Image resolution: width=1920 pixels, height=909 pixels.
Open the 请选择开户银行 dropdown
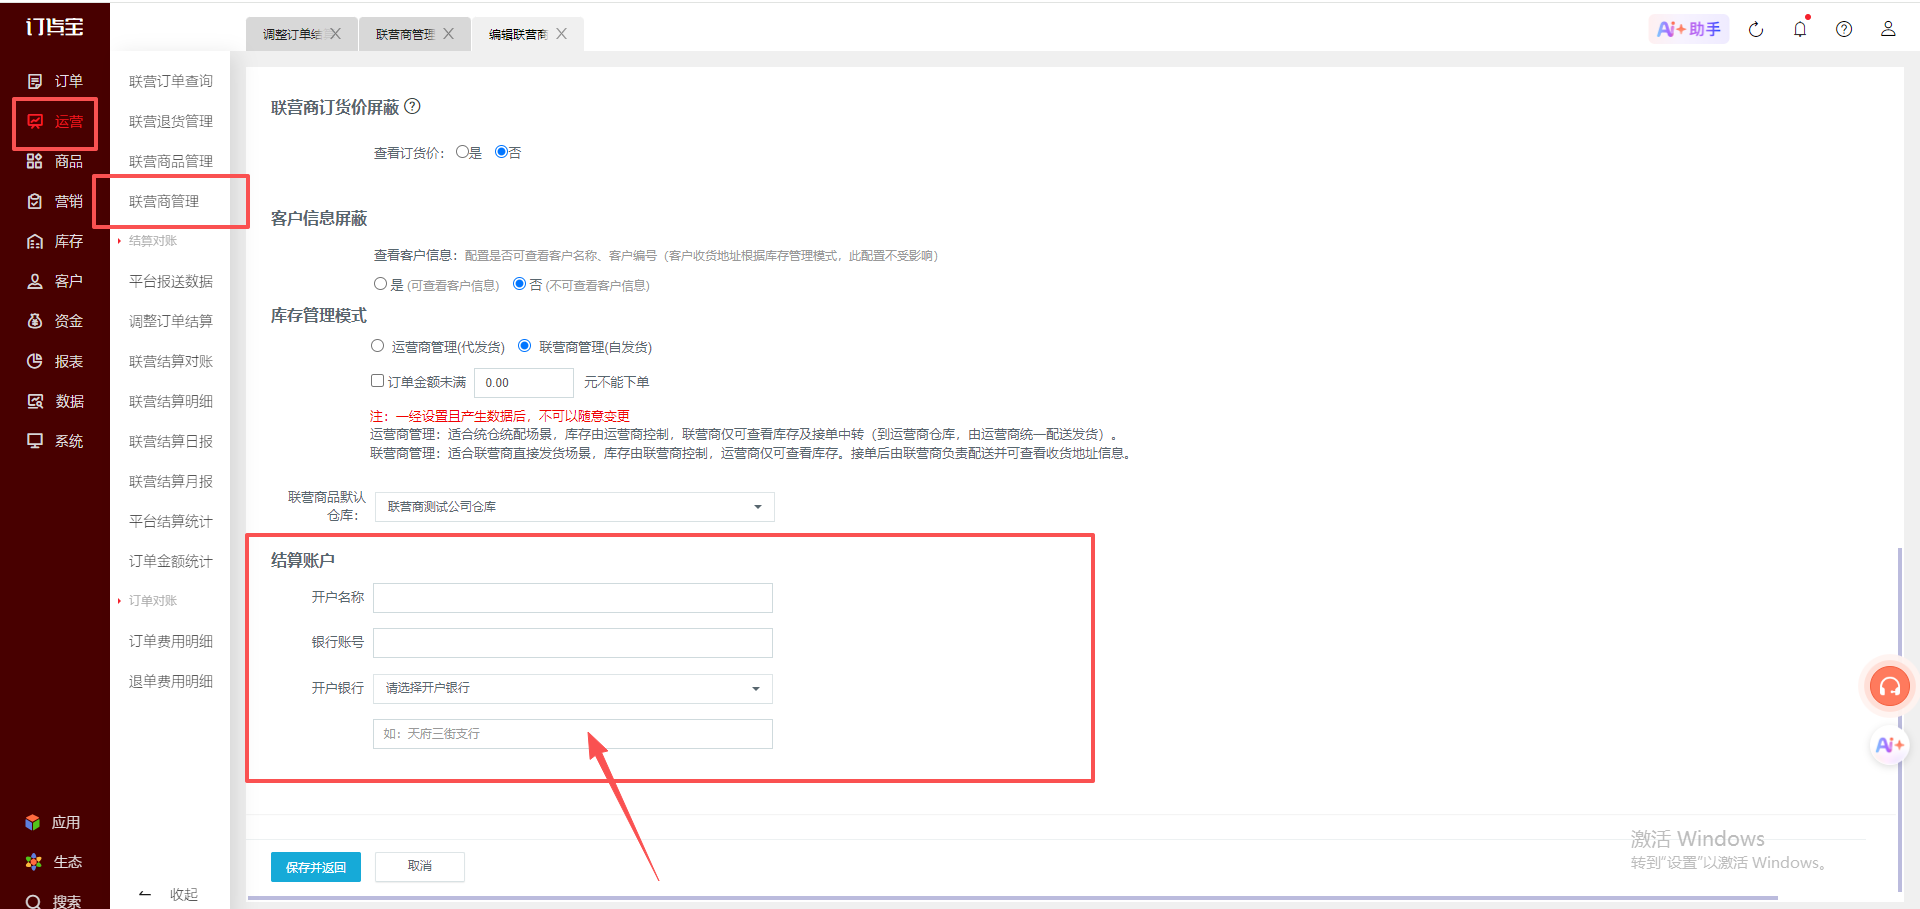click(573, 689)
